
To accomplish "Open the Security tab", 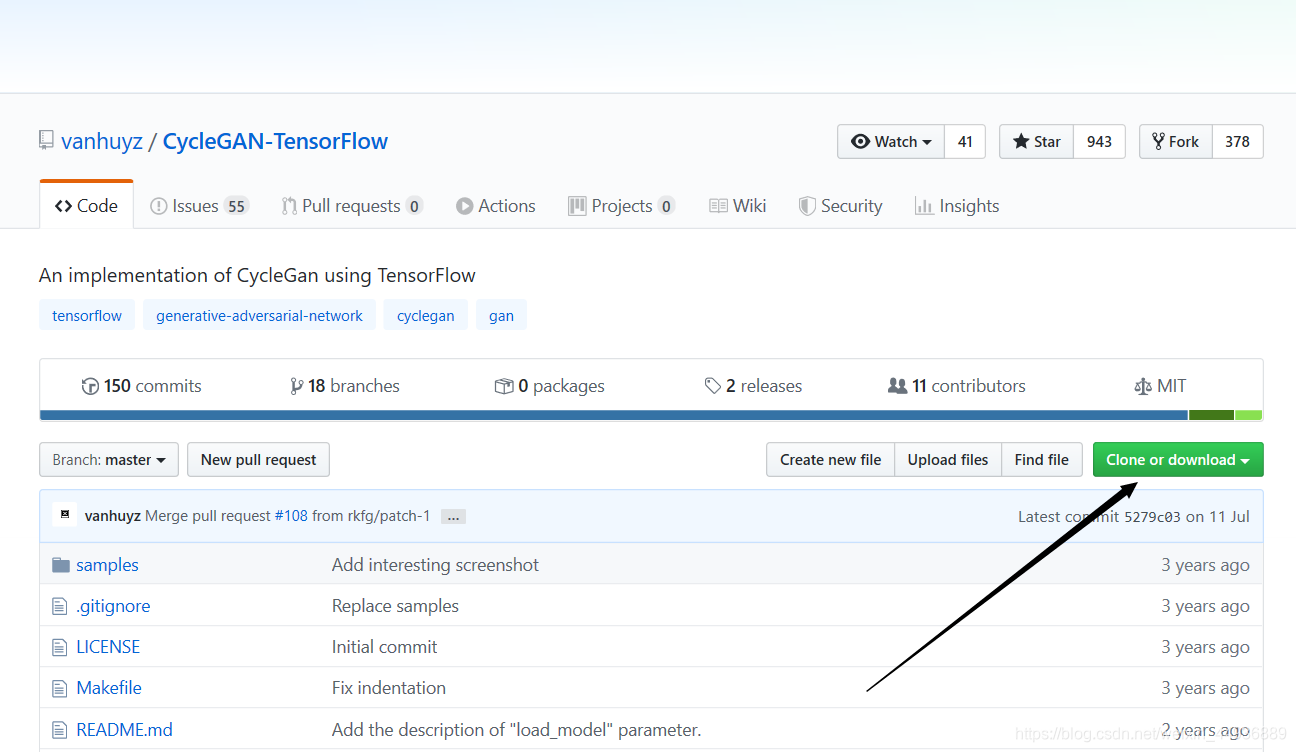I will point(841,206).
